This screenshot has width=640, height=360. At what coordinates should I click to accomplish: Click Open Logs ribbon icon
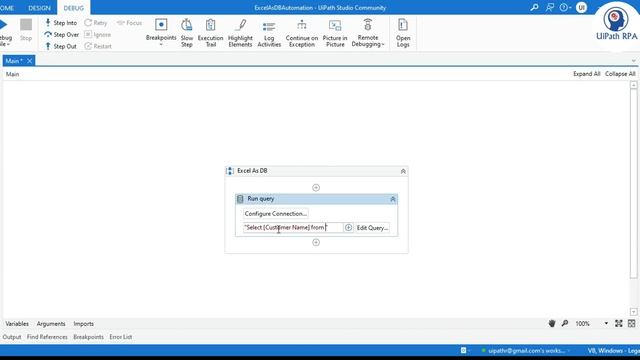pos(403,33)
